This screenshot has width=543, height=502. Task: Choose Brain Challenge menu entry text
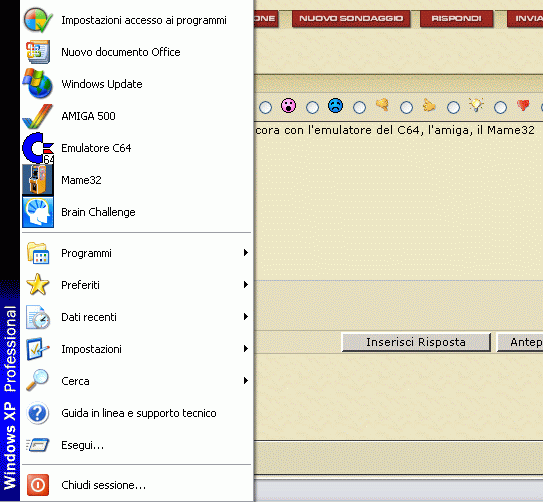[98, 212]
